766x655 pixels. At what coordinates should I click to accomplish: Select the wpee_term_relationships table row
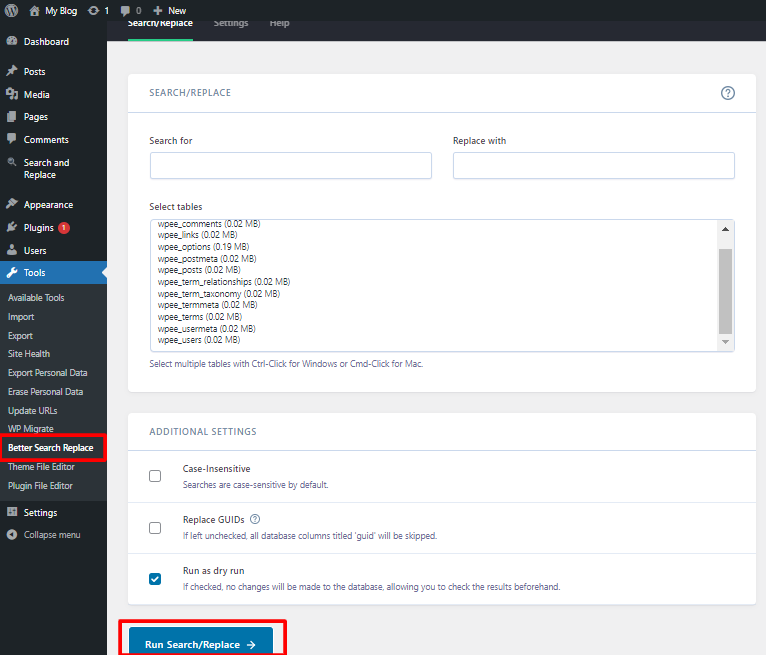click(x=224, y=282)
